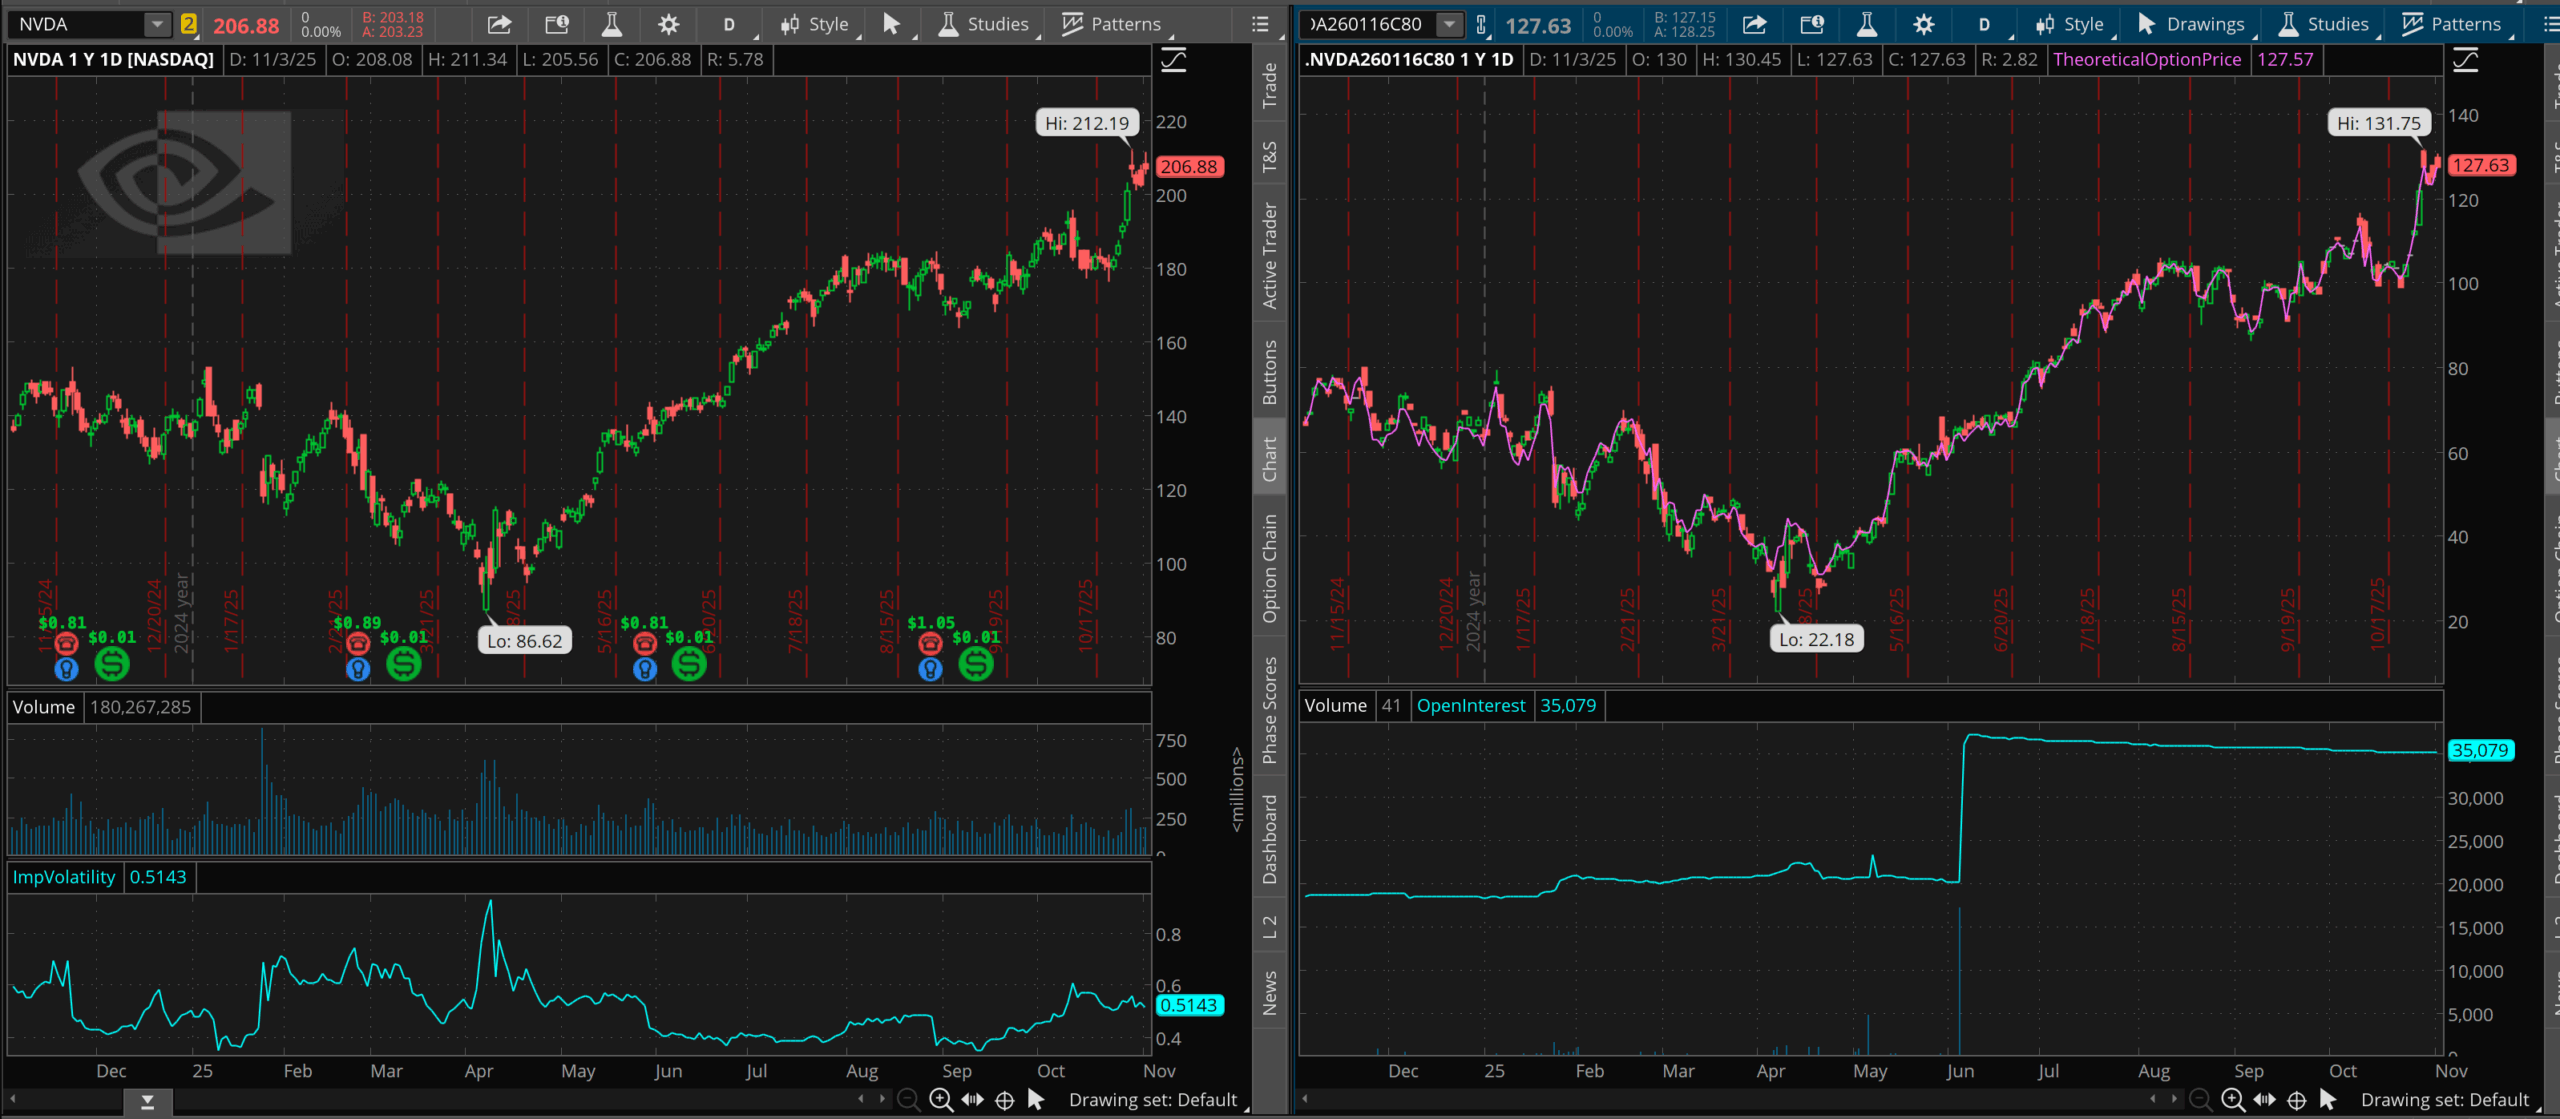
Task: Click the quick quote info icon in the left chart toolbar
Action: [x=556, y=24]
